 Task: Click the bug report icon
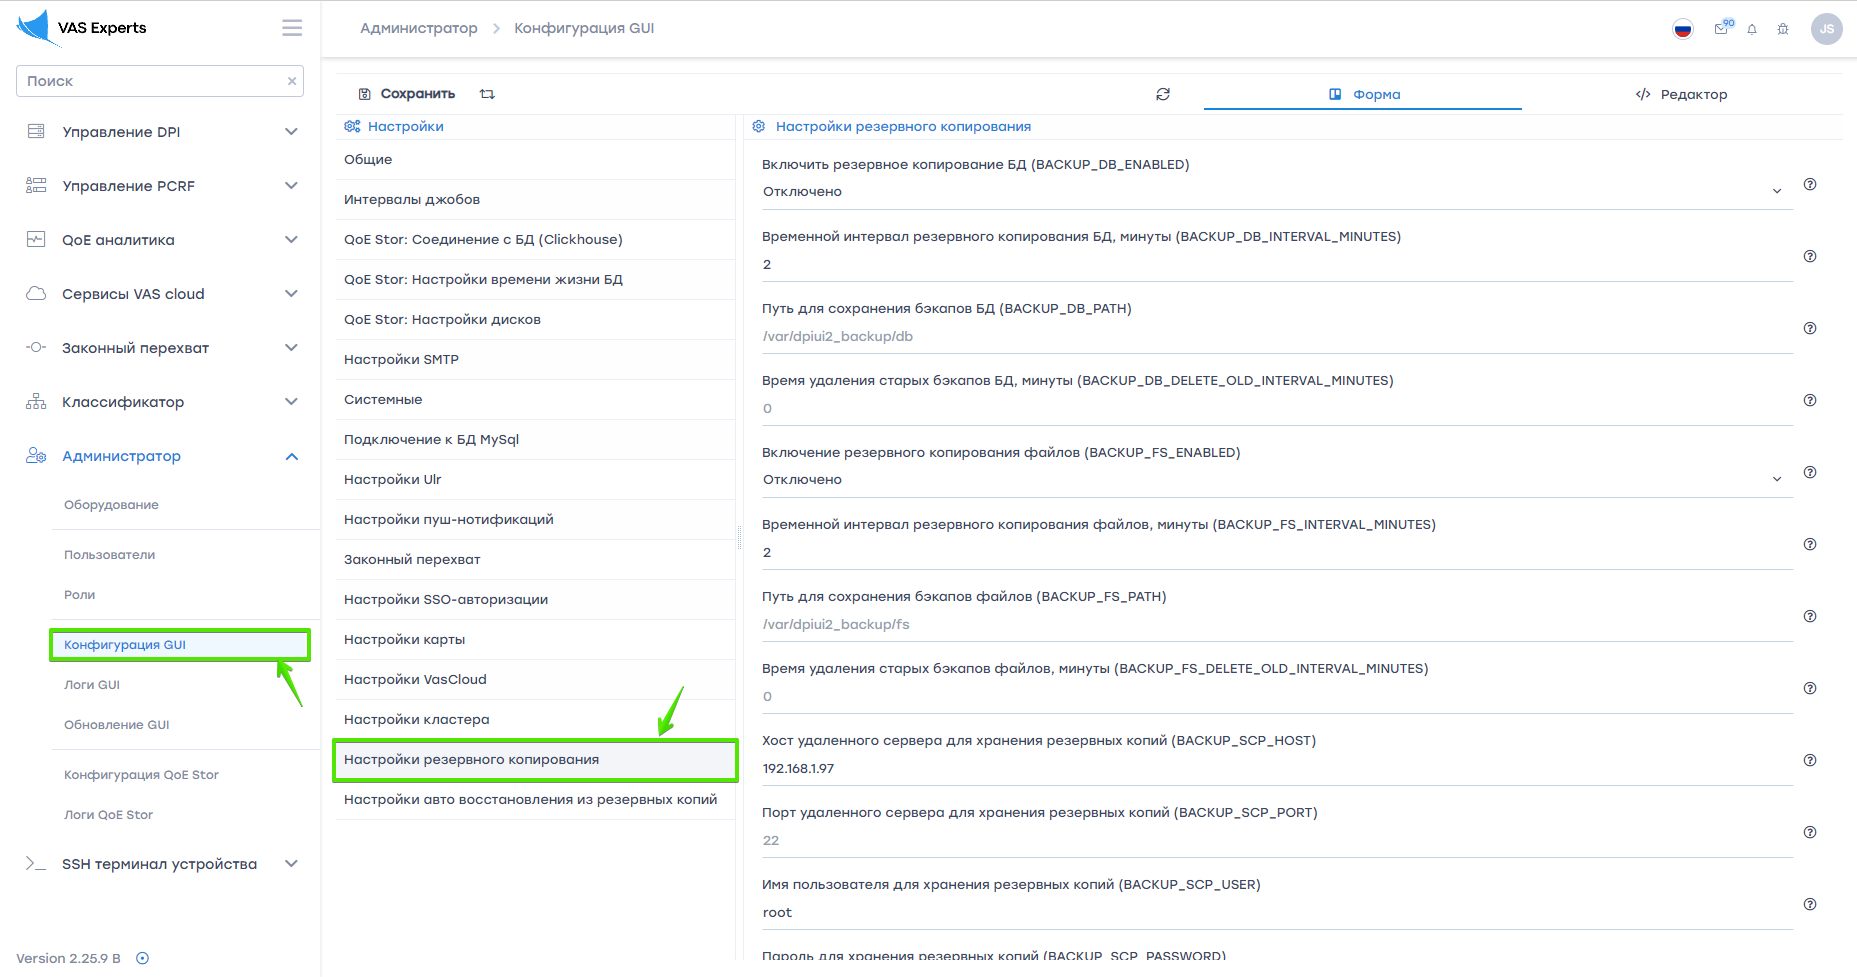point(1783,29)
